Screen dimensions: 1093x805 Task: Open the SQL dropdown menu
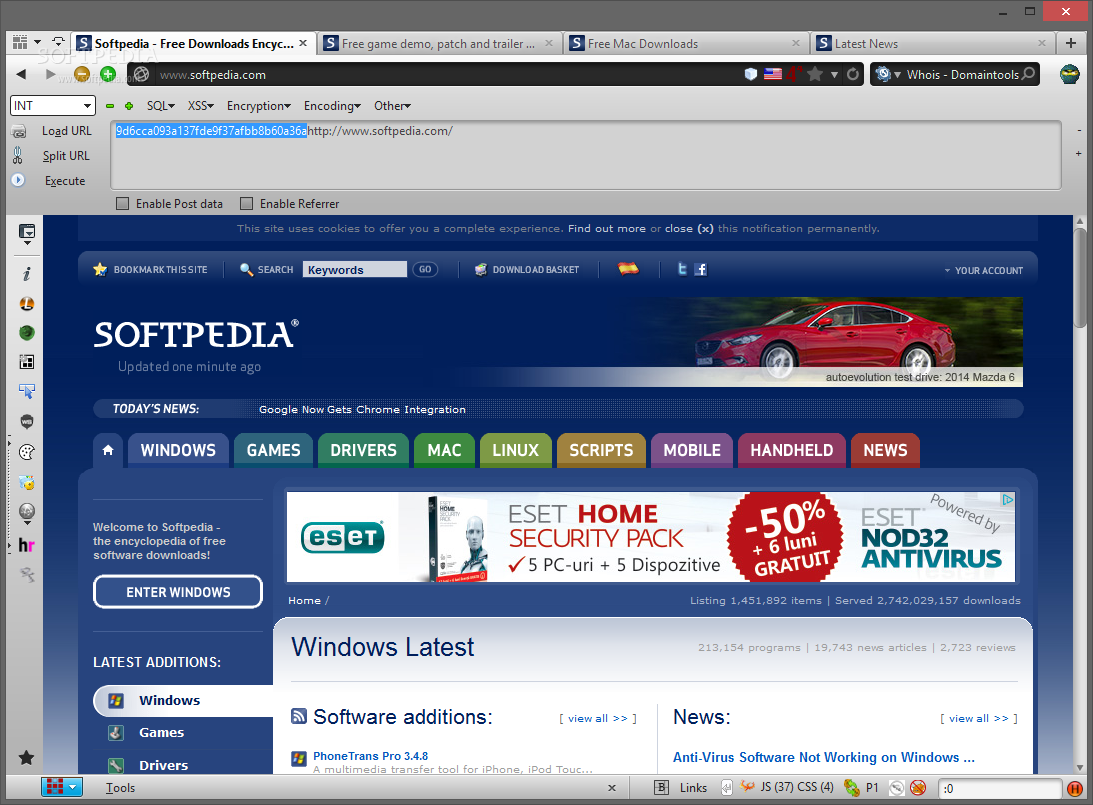(161, 106)
